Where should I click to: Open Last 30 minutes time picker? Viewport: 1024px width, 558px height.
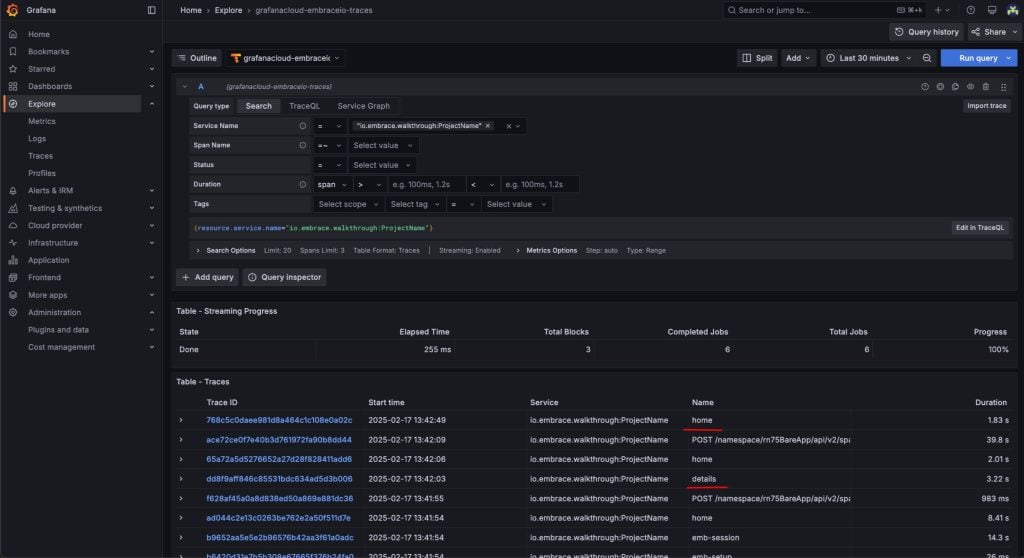pos(868,58)
